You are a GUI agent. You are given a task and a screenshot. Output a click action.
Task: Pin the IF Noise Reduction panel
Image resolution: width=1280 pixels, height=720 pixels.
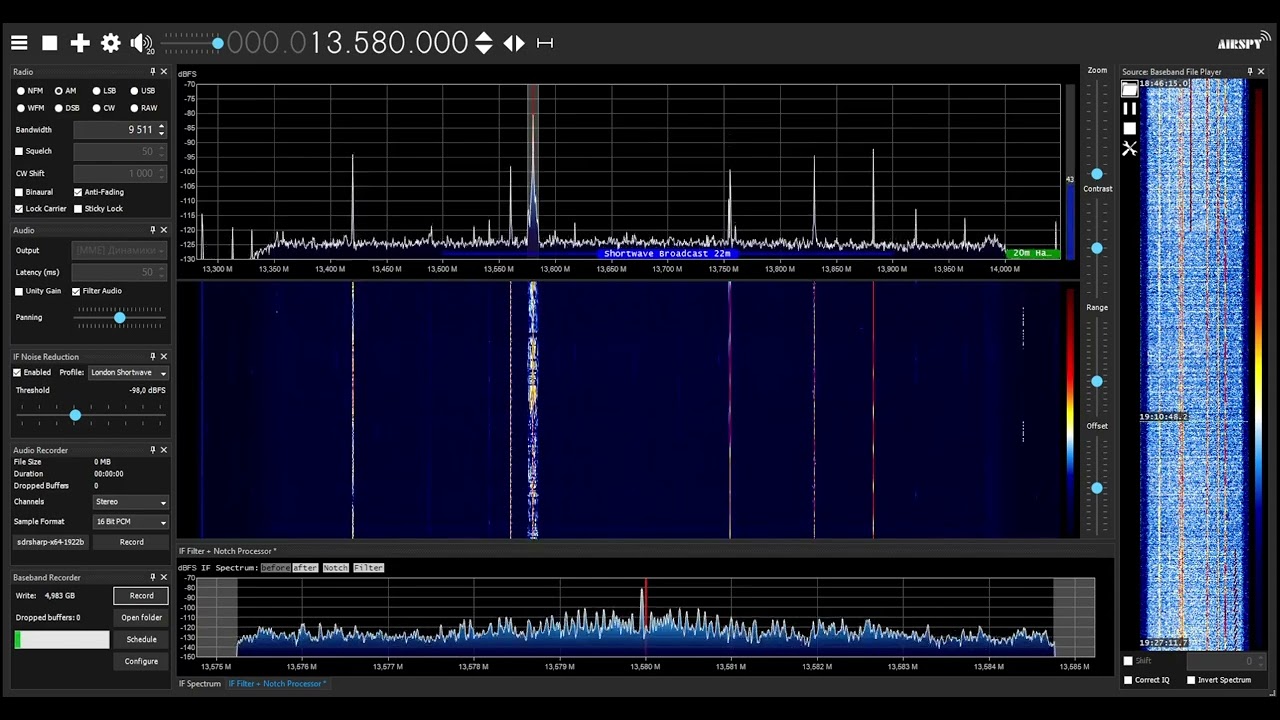153,356
